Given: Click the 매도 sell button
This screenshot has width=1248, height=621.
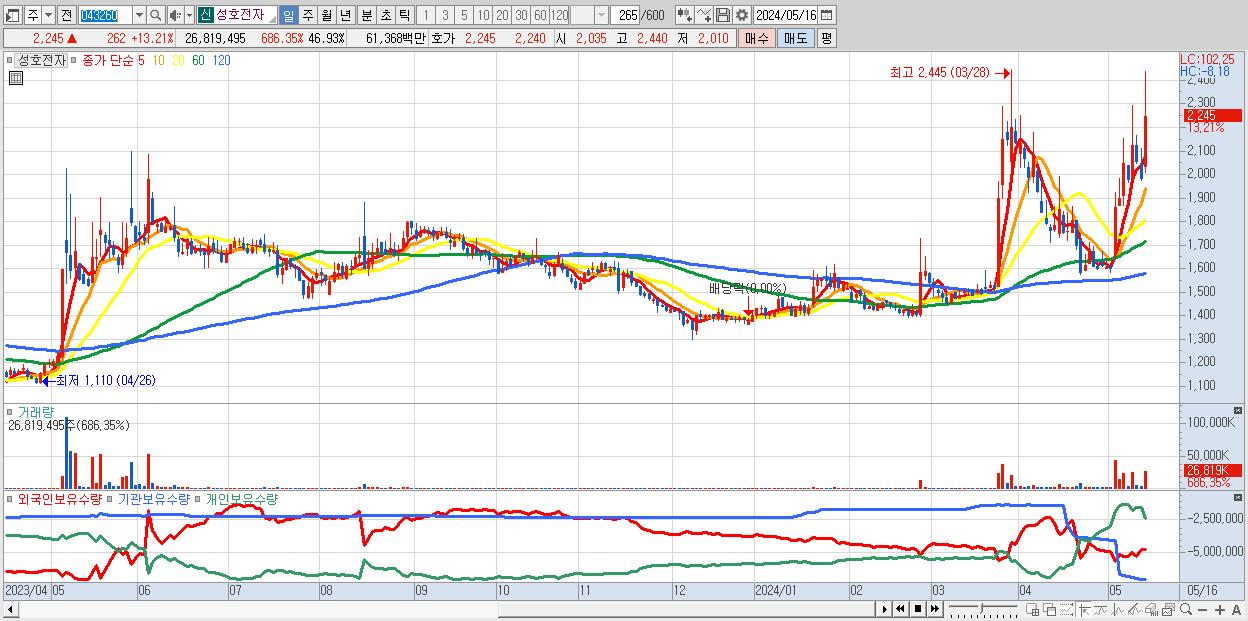Looking at the screenshot, I should click(x=795, y=38).
